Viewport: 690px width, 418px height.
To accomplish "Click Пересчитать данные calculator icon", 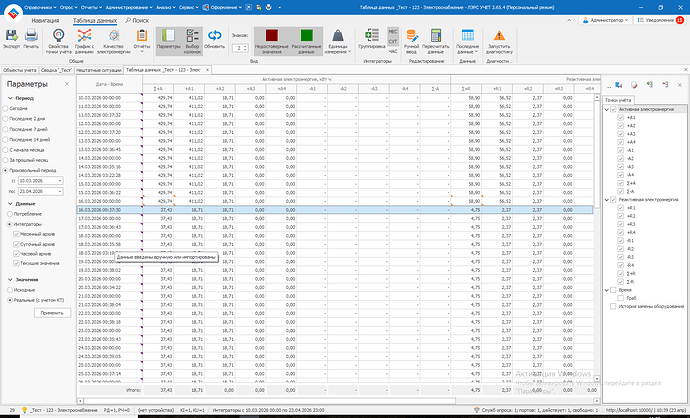I will coord(435,36).
